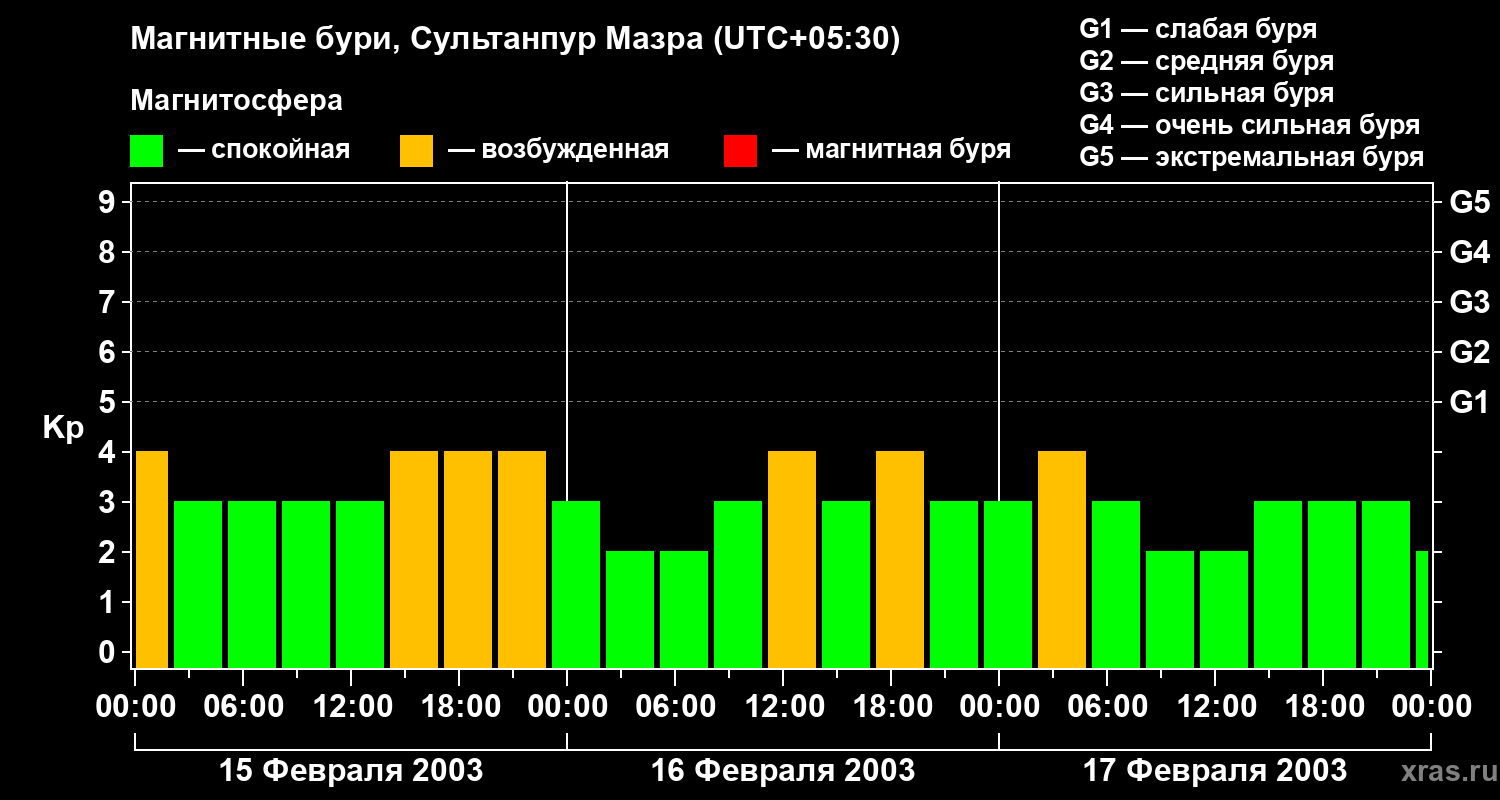
Task: Click the orange bar covering 18:00 on 15 February
Action: [468, 559]
